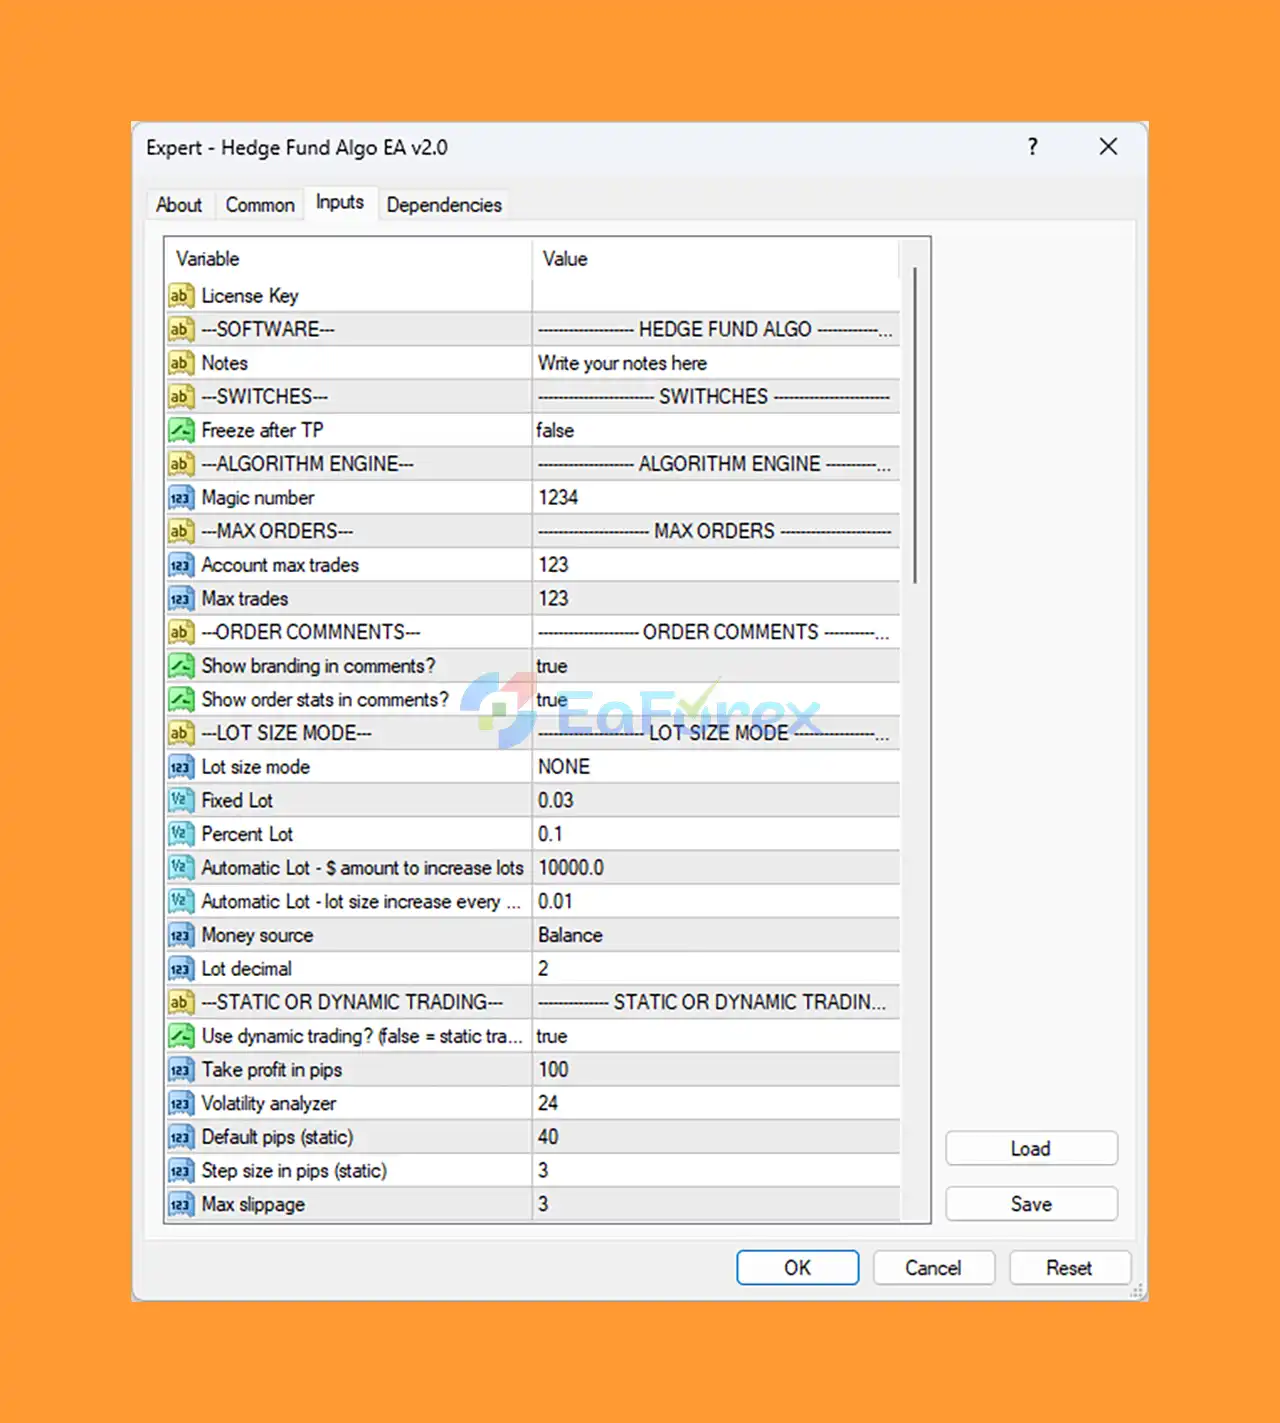Image resolution: width=1280 pixels, height=1423 pixels.
Task: Click the boolean icon beside Show branding in comments
Action: point(180,666)
